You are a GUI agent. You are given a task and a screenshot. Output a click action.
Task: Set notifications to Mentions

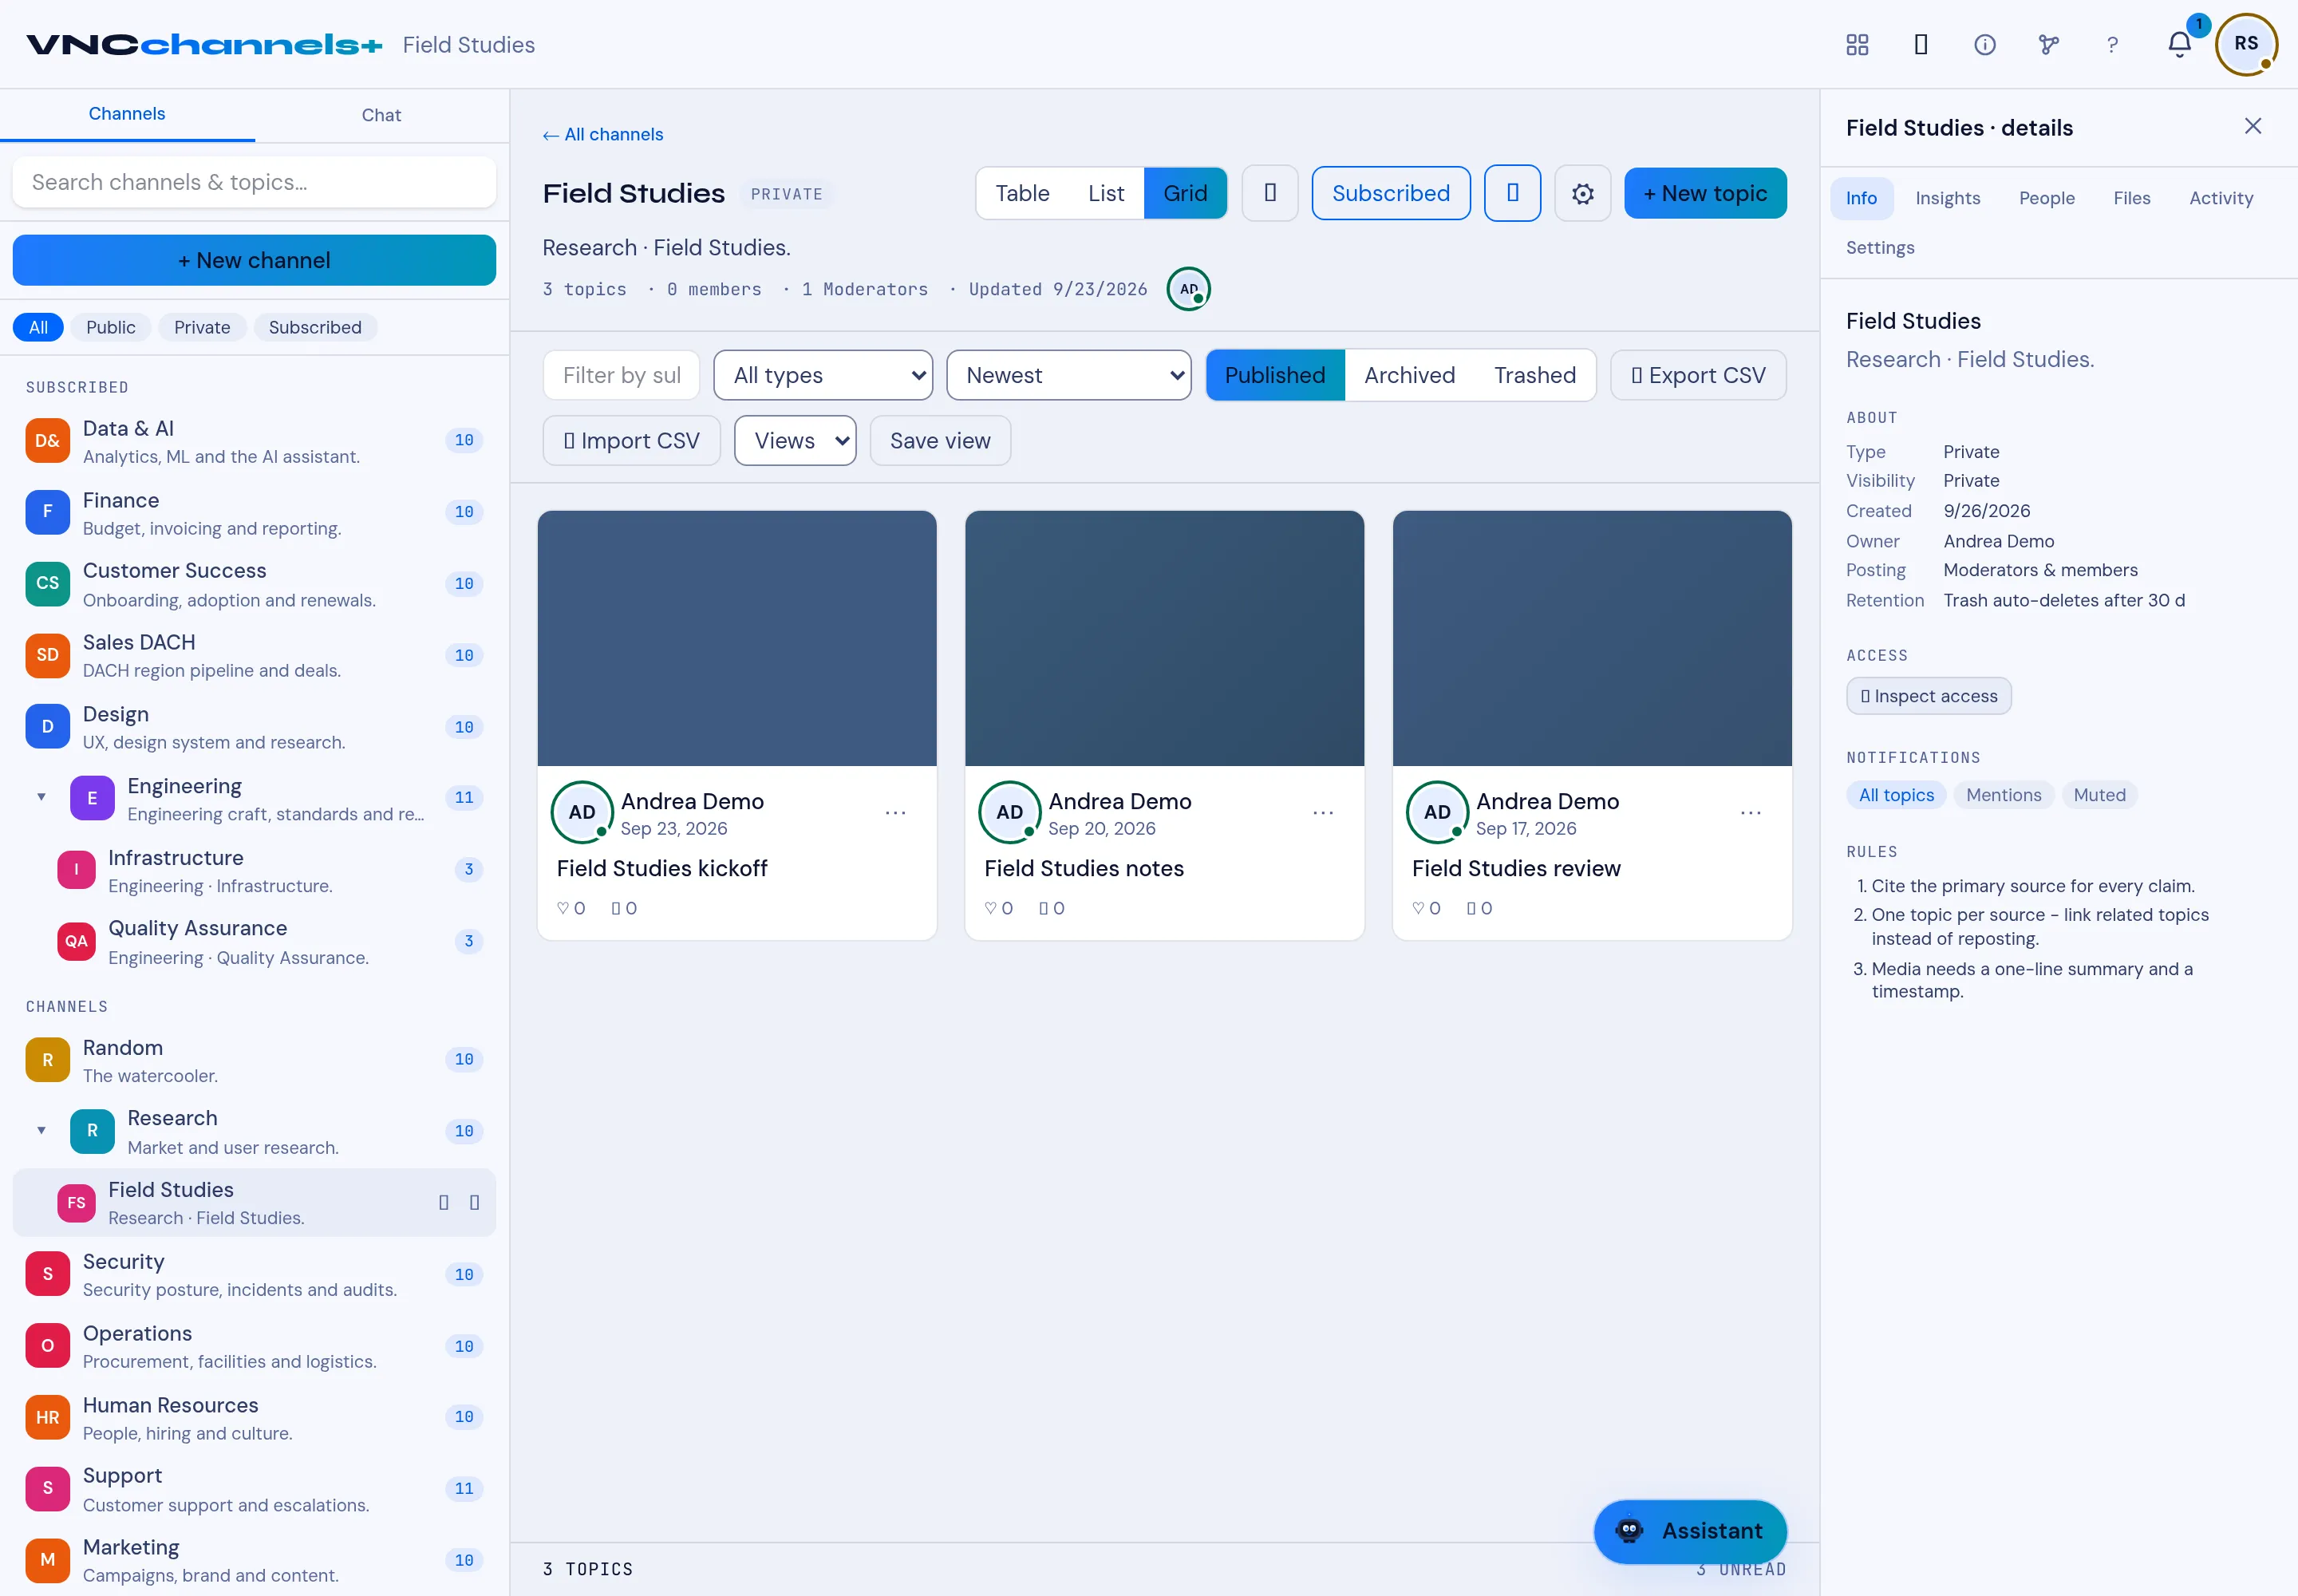(2003, 795)
